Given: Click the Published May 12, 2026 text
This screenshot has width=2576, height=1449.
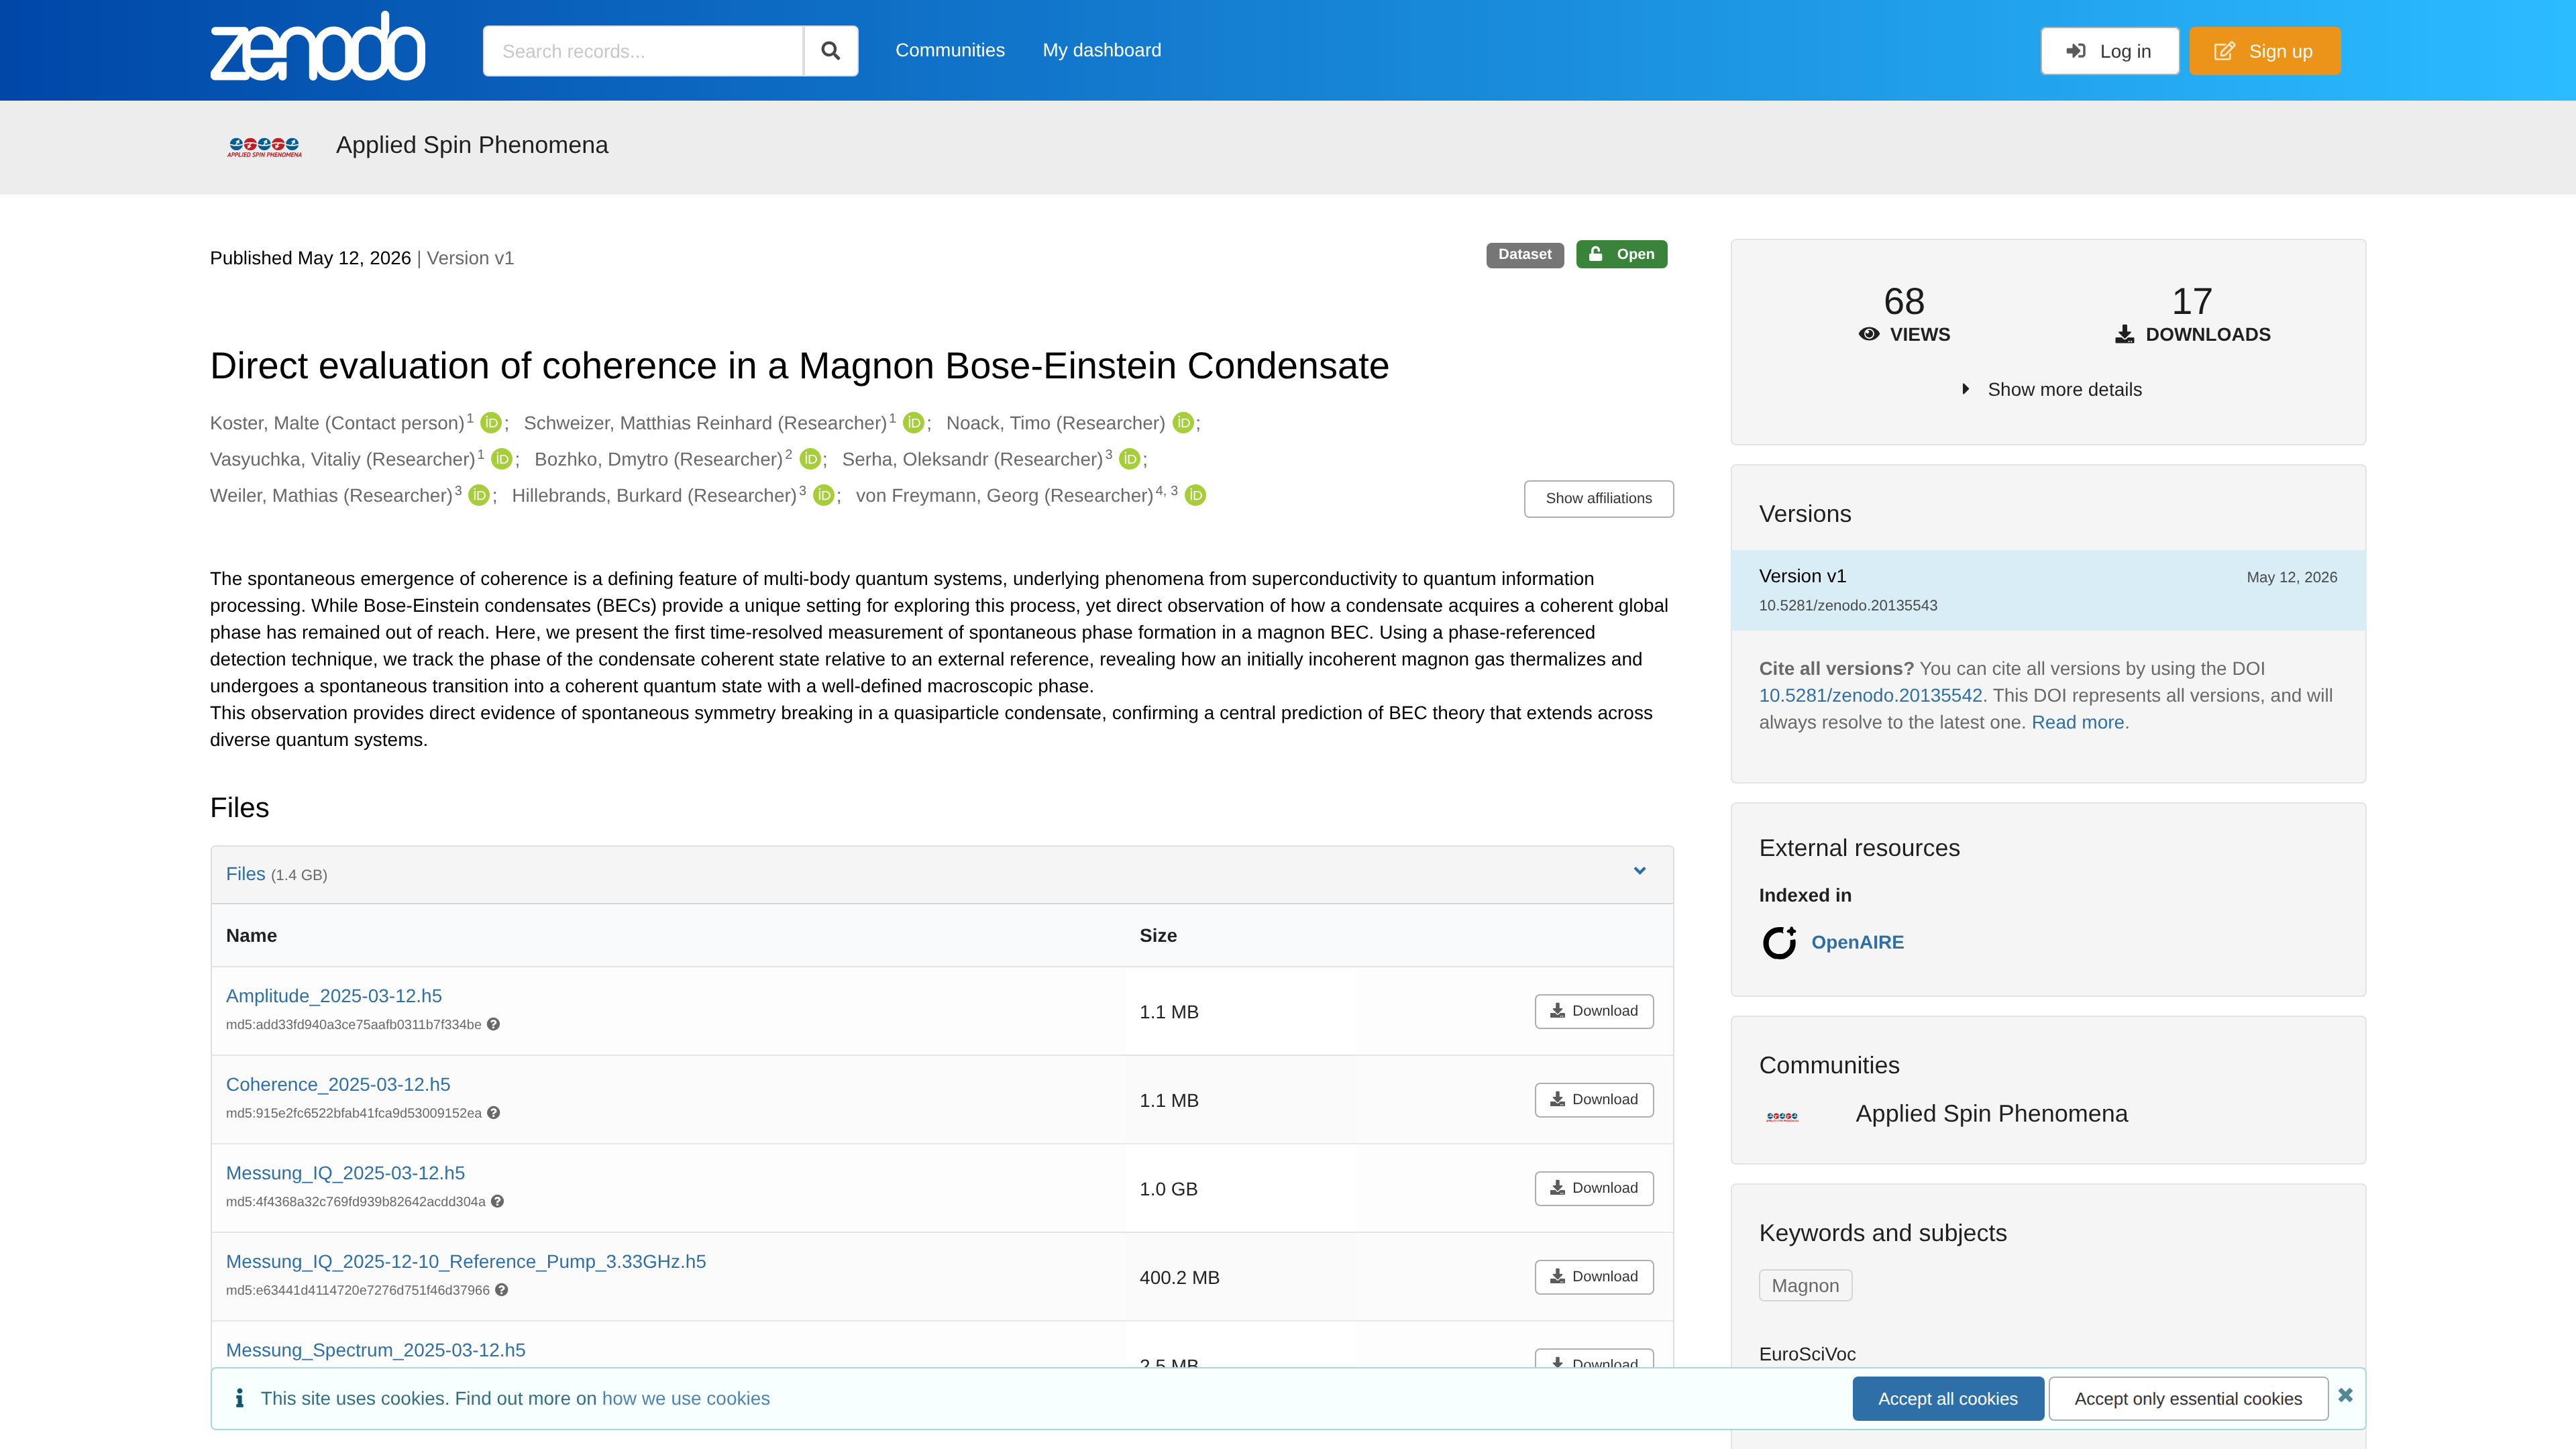Looking at the screenshot, I should (x=310, y=258).
